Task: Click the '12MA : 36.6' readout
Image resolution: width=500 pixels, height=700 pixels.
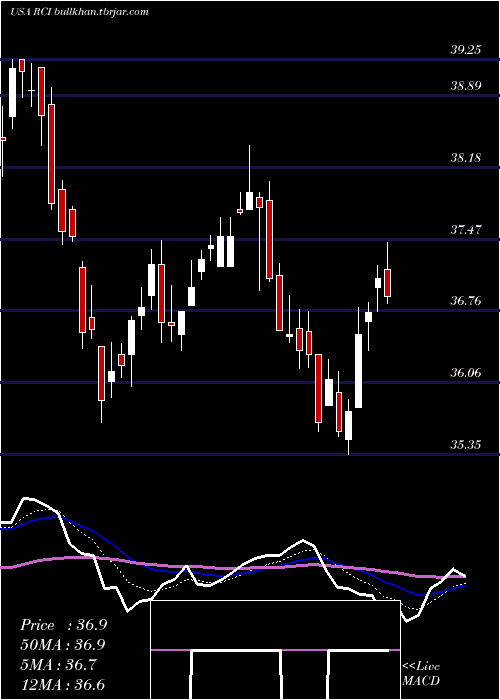Action: pyautogui.click(x=63, y=684)
